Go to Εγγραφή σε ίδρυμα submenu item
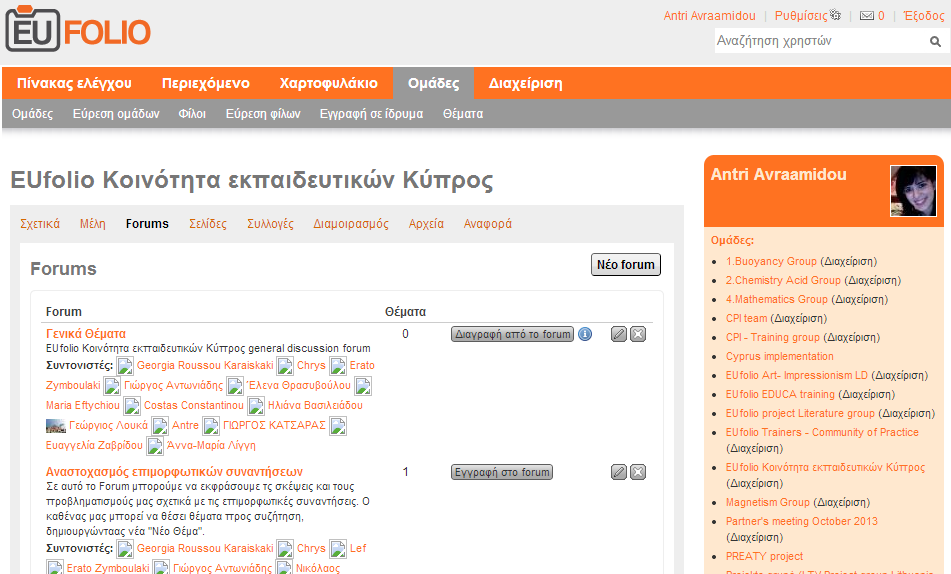Image resolution: width=951 pixels, height=574 pixels. coord(372,113)
